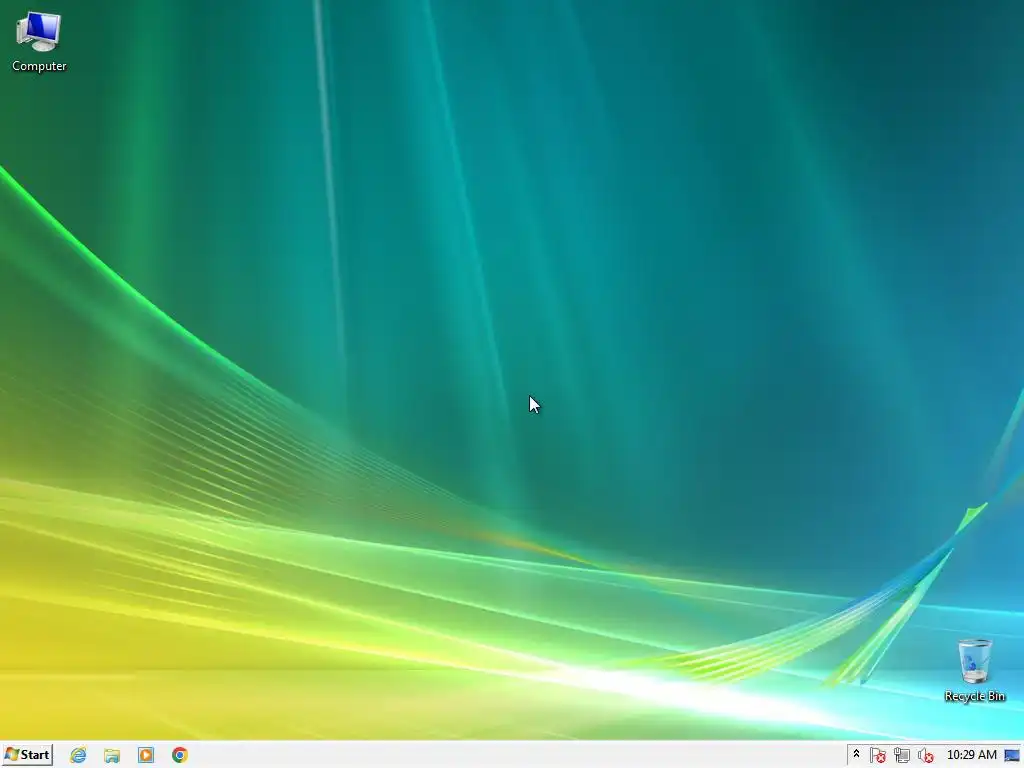This screenshot has width=1024, height=768.
Task: Select the Recycle Bin desktop icon
Action: [974, 670]
